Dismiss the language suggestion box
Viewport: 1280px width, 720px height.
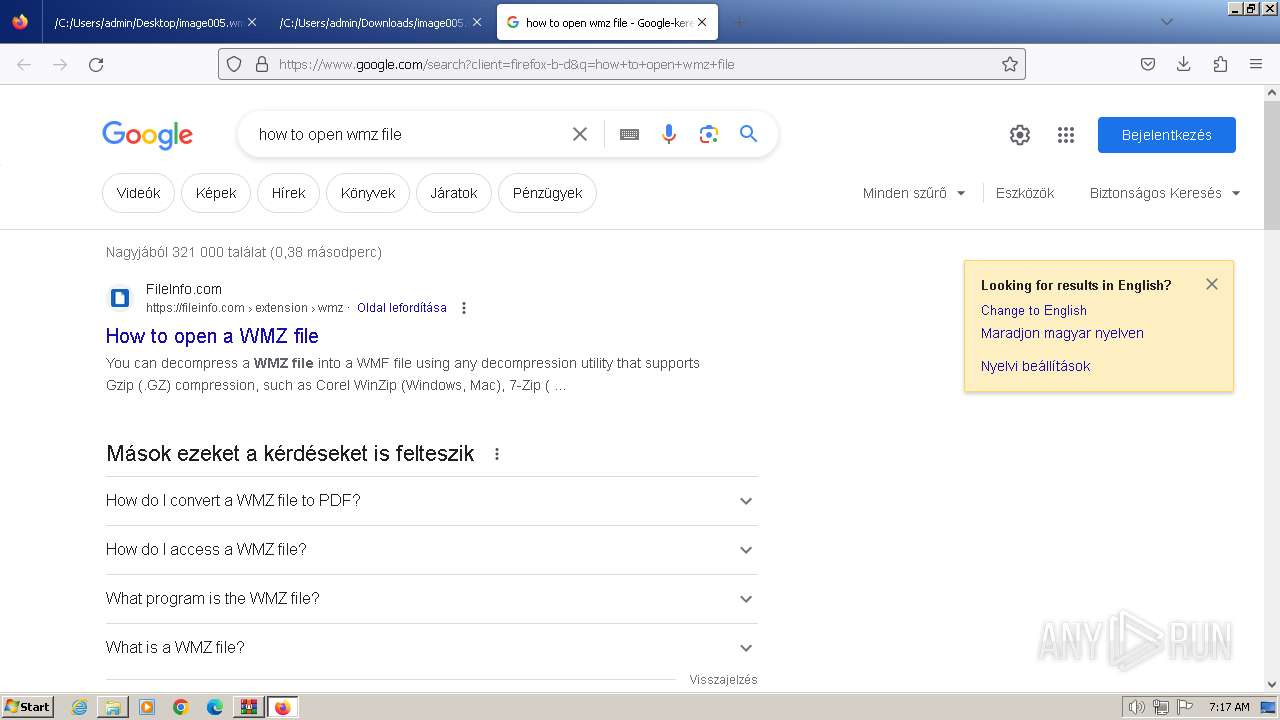[x=1212, y=284]
